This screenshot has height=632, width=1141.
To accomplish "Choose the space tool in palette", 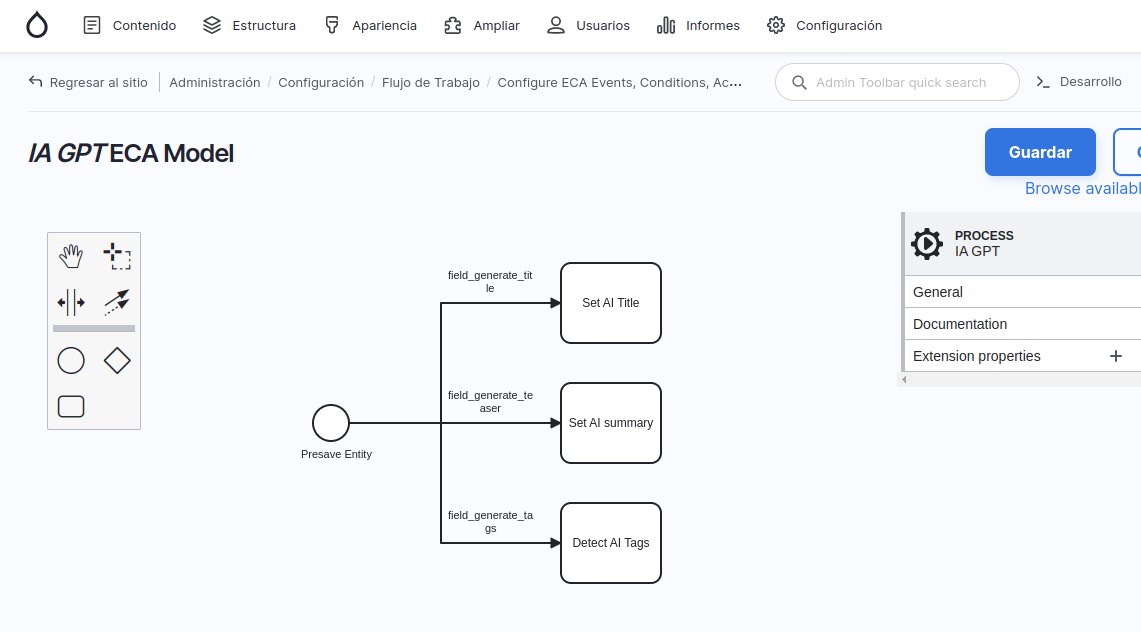I will point(71,301).
